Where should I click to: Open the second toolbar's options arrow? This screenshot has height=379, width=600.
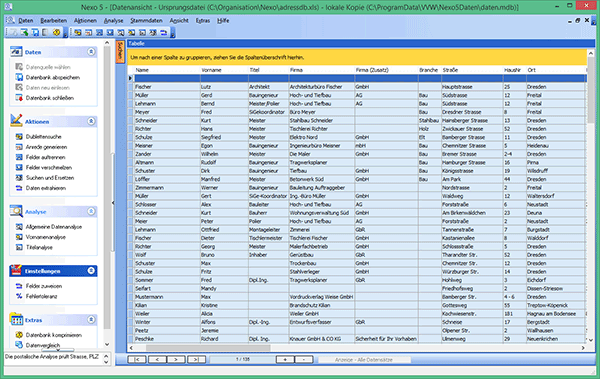pyautogui.click(x=173, y=34)
